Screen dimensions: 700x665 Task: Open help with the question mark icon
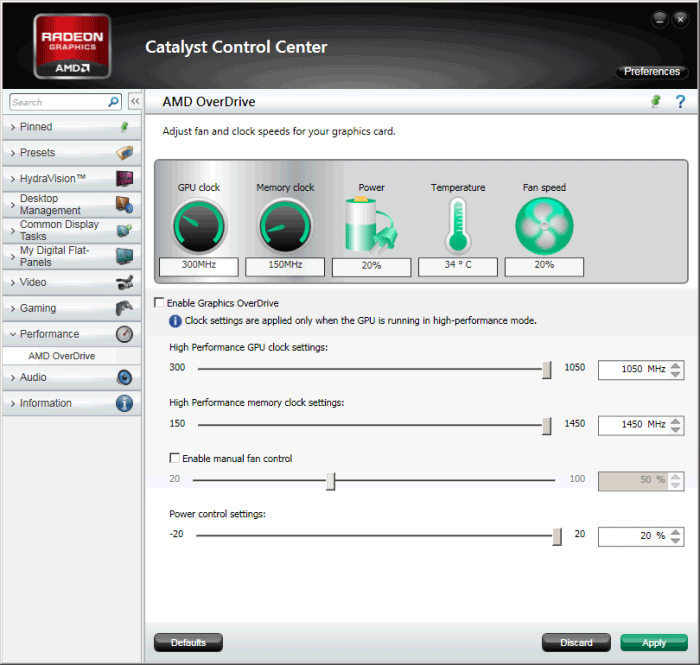coord(680,102)
